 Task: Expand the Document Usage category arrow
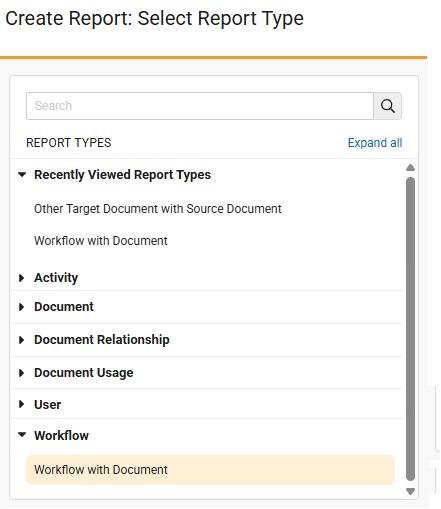coord(22,373)
